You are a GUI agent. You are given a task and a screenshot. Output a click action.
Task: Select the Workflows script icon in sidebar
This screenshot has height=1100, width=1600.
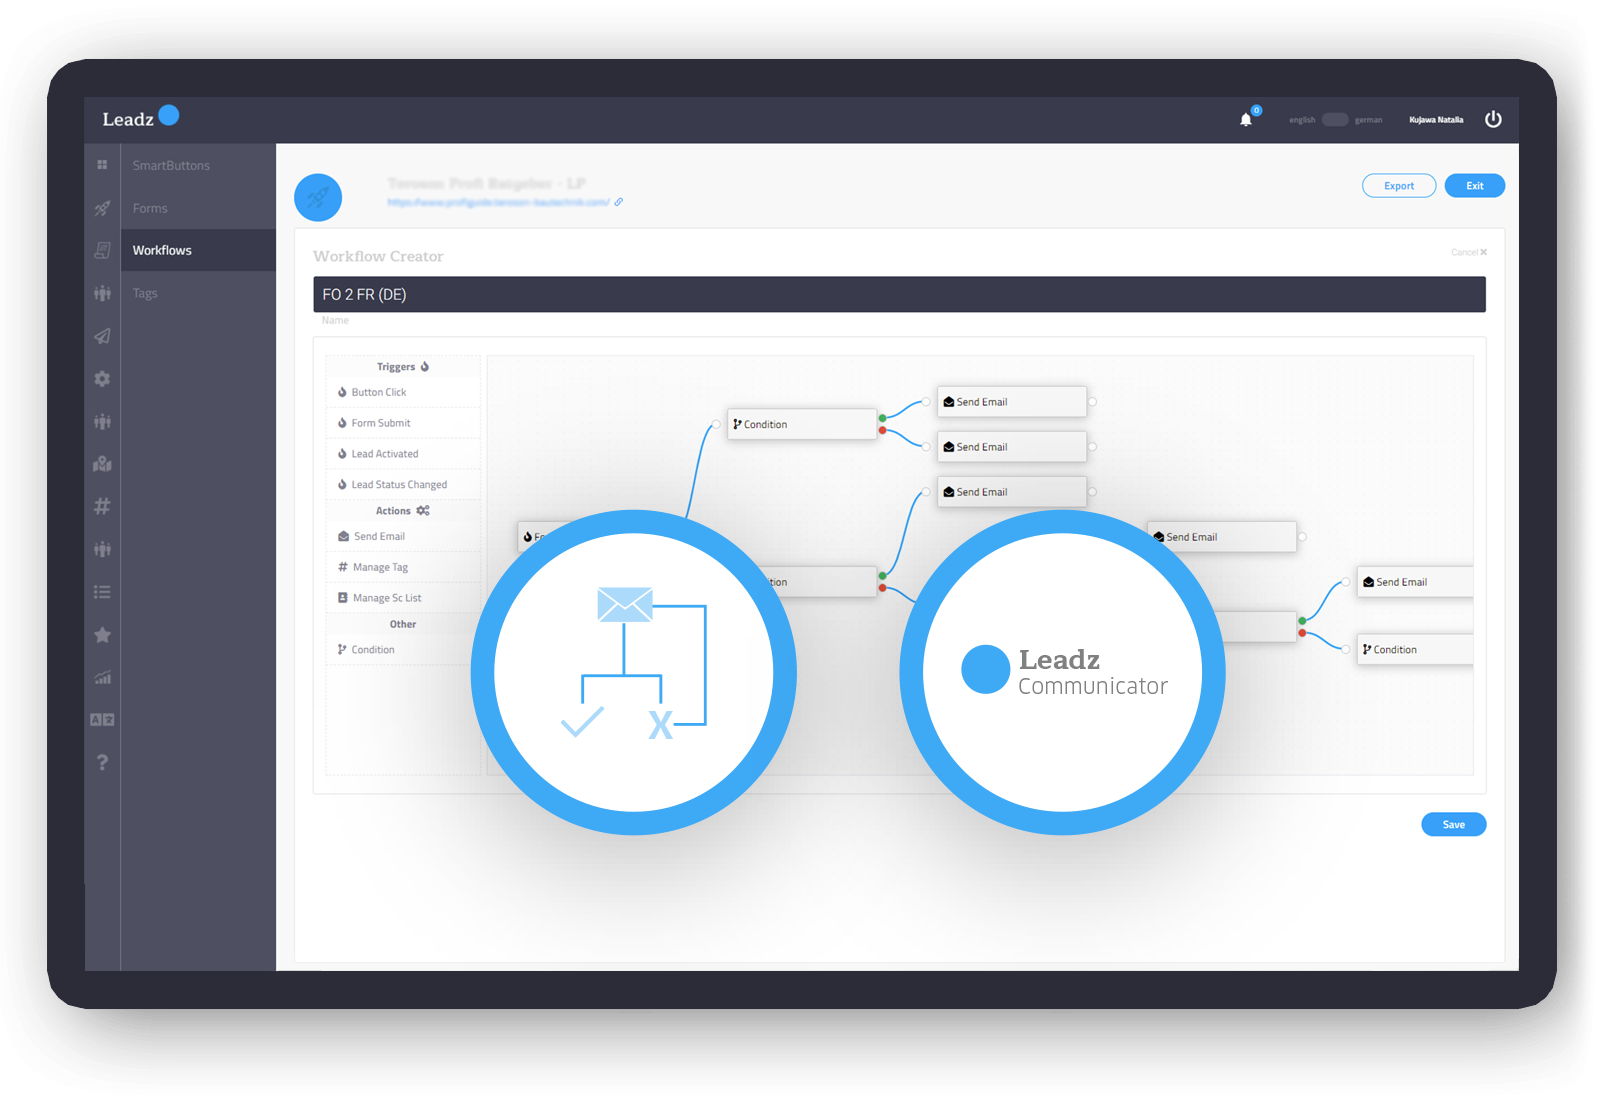[x=102, y=250]
